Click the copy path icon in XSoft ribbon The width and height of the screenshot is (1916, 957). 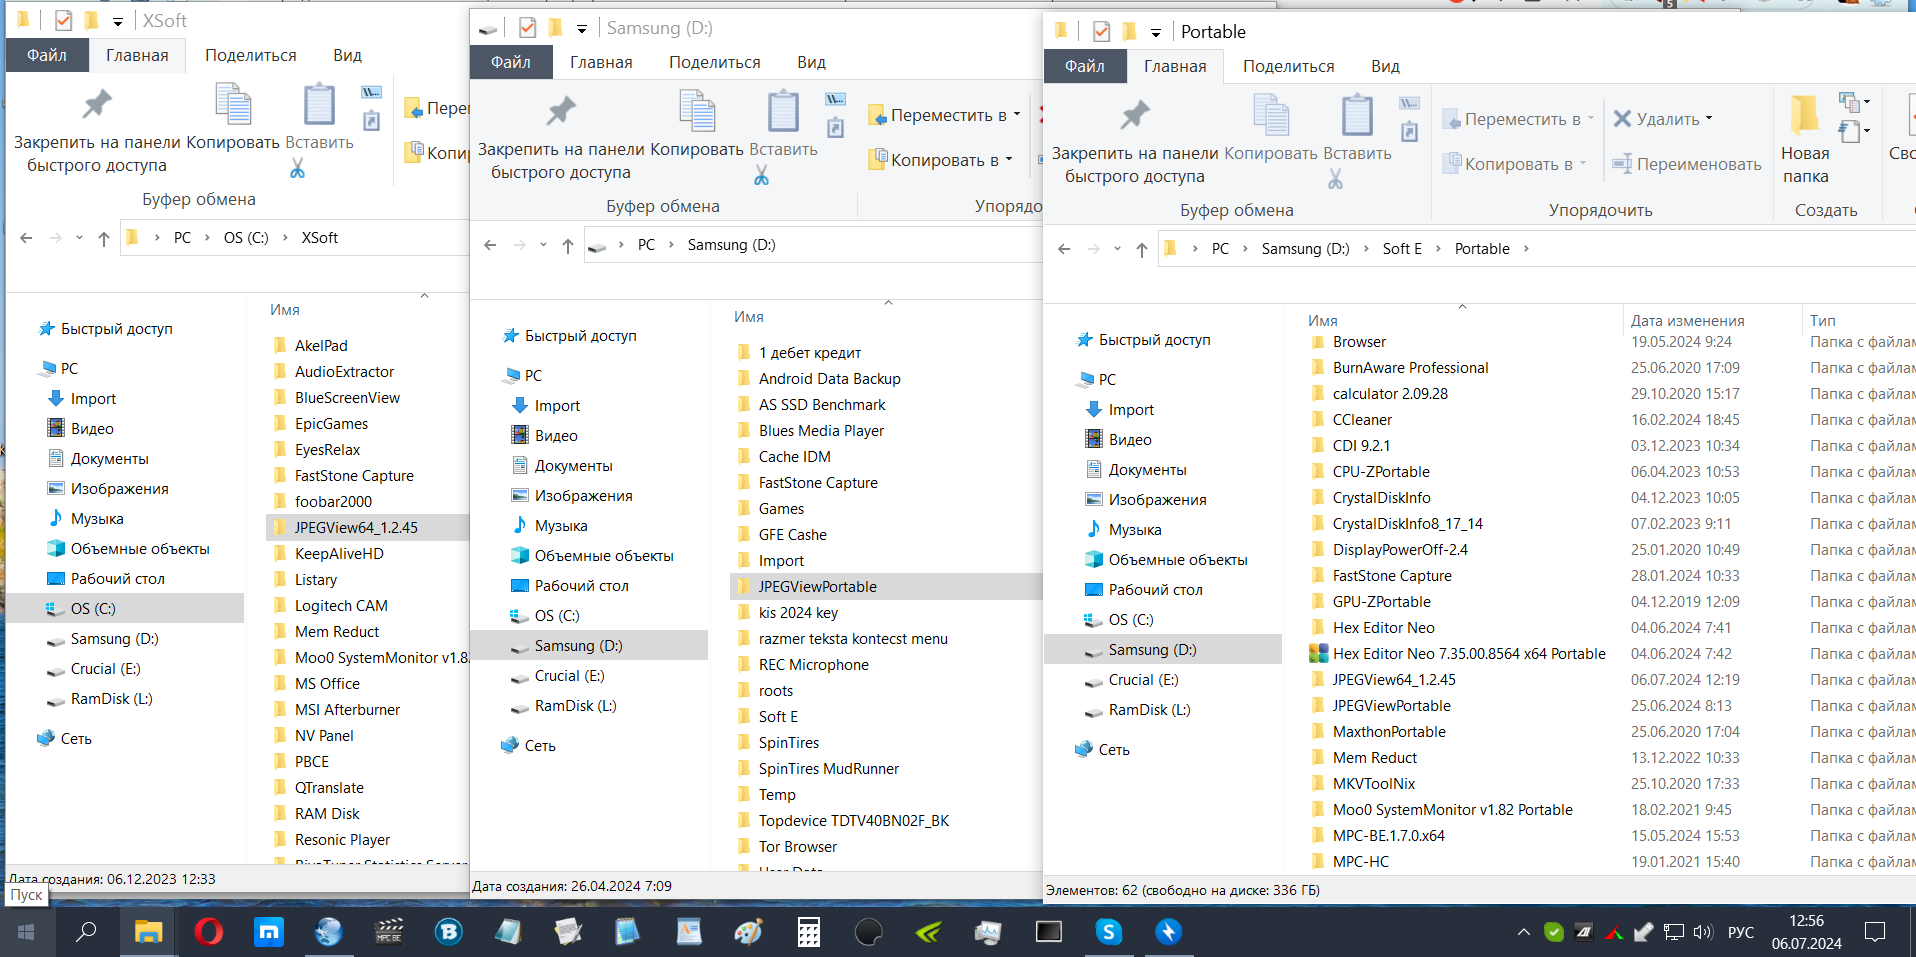[x=371, y=92]
